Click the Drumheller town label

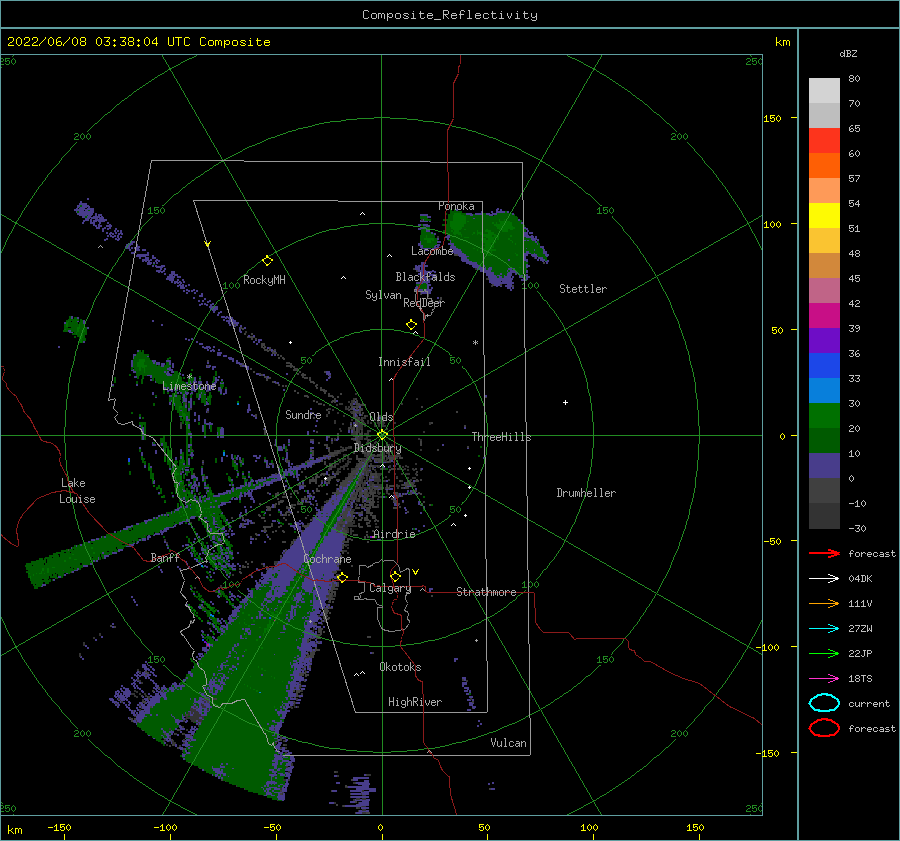click(x=586, y=493)
